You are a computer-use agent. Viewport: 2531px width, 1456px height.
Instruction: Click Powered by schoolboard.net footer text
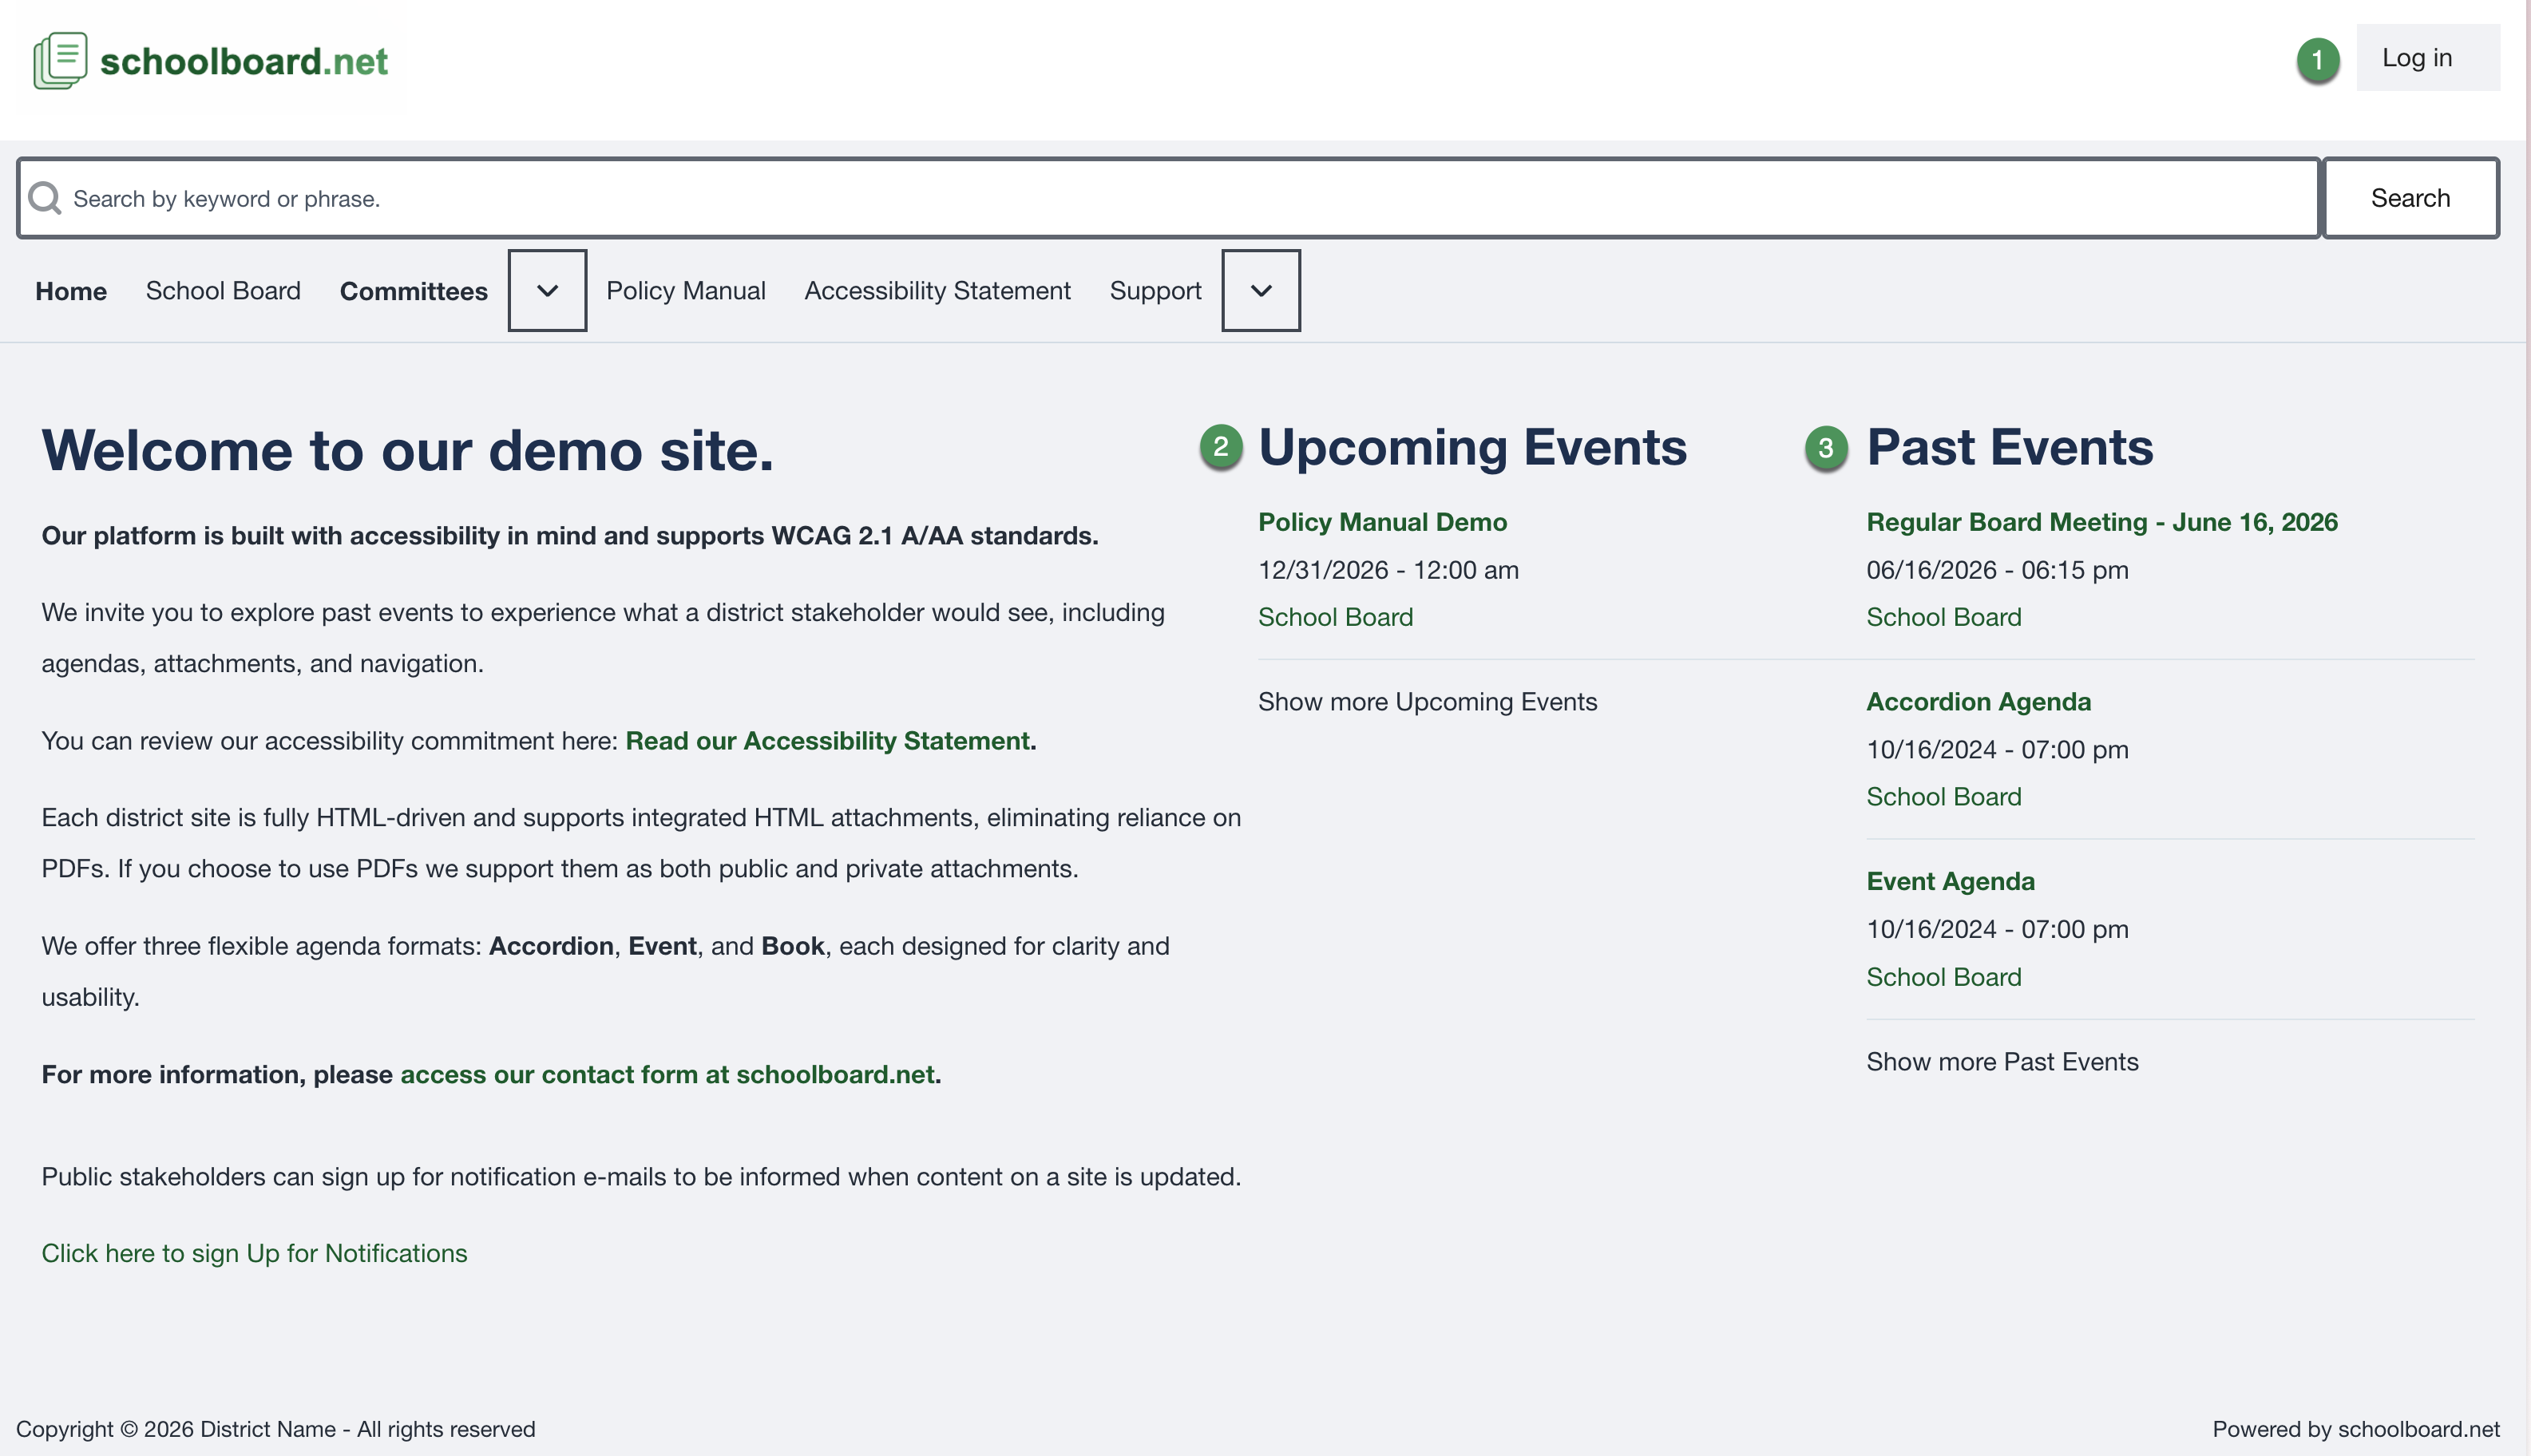click(2356, 1429)
